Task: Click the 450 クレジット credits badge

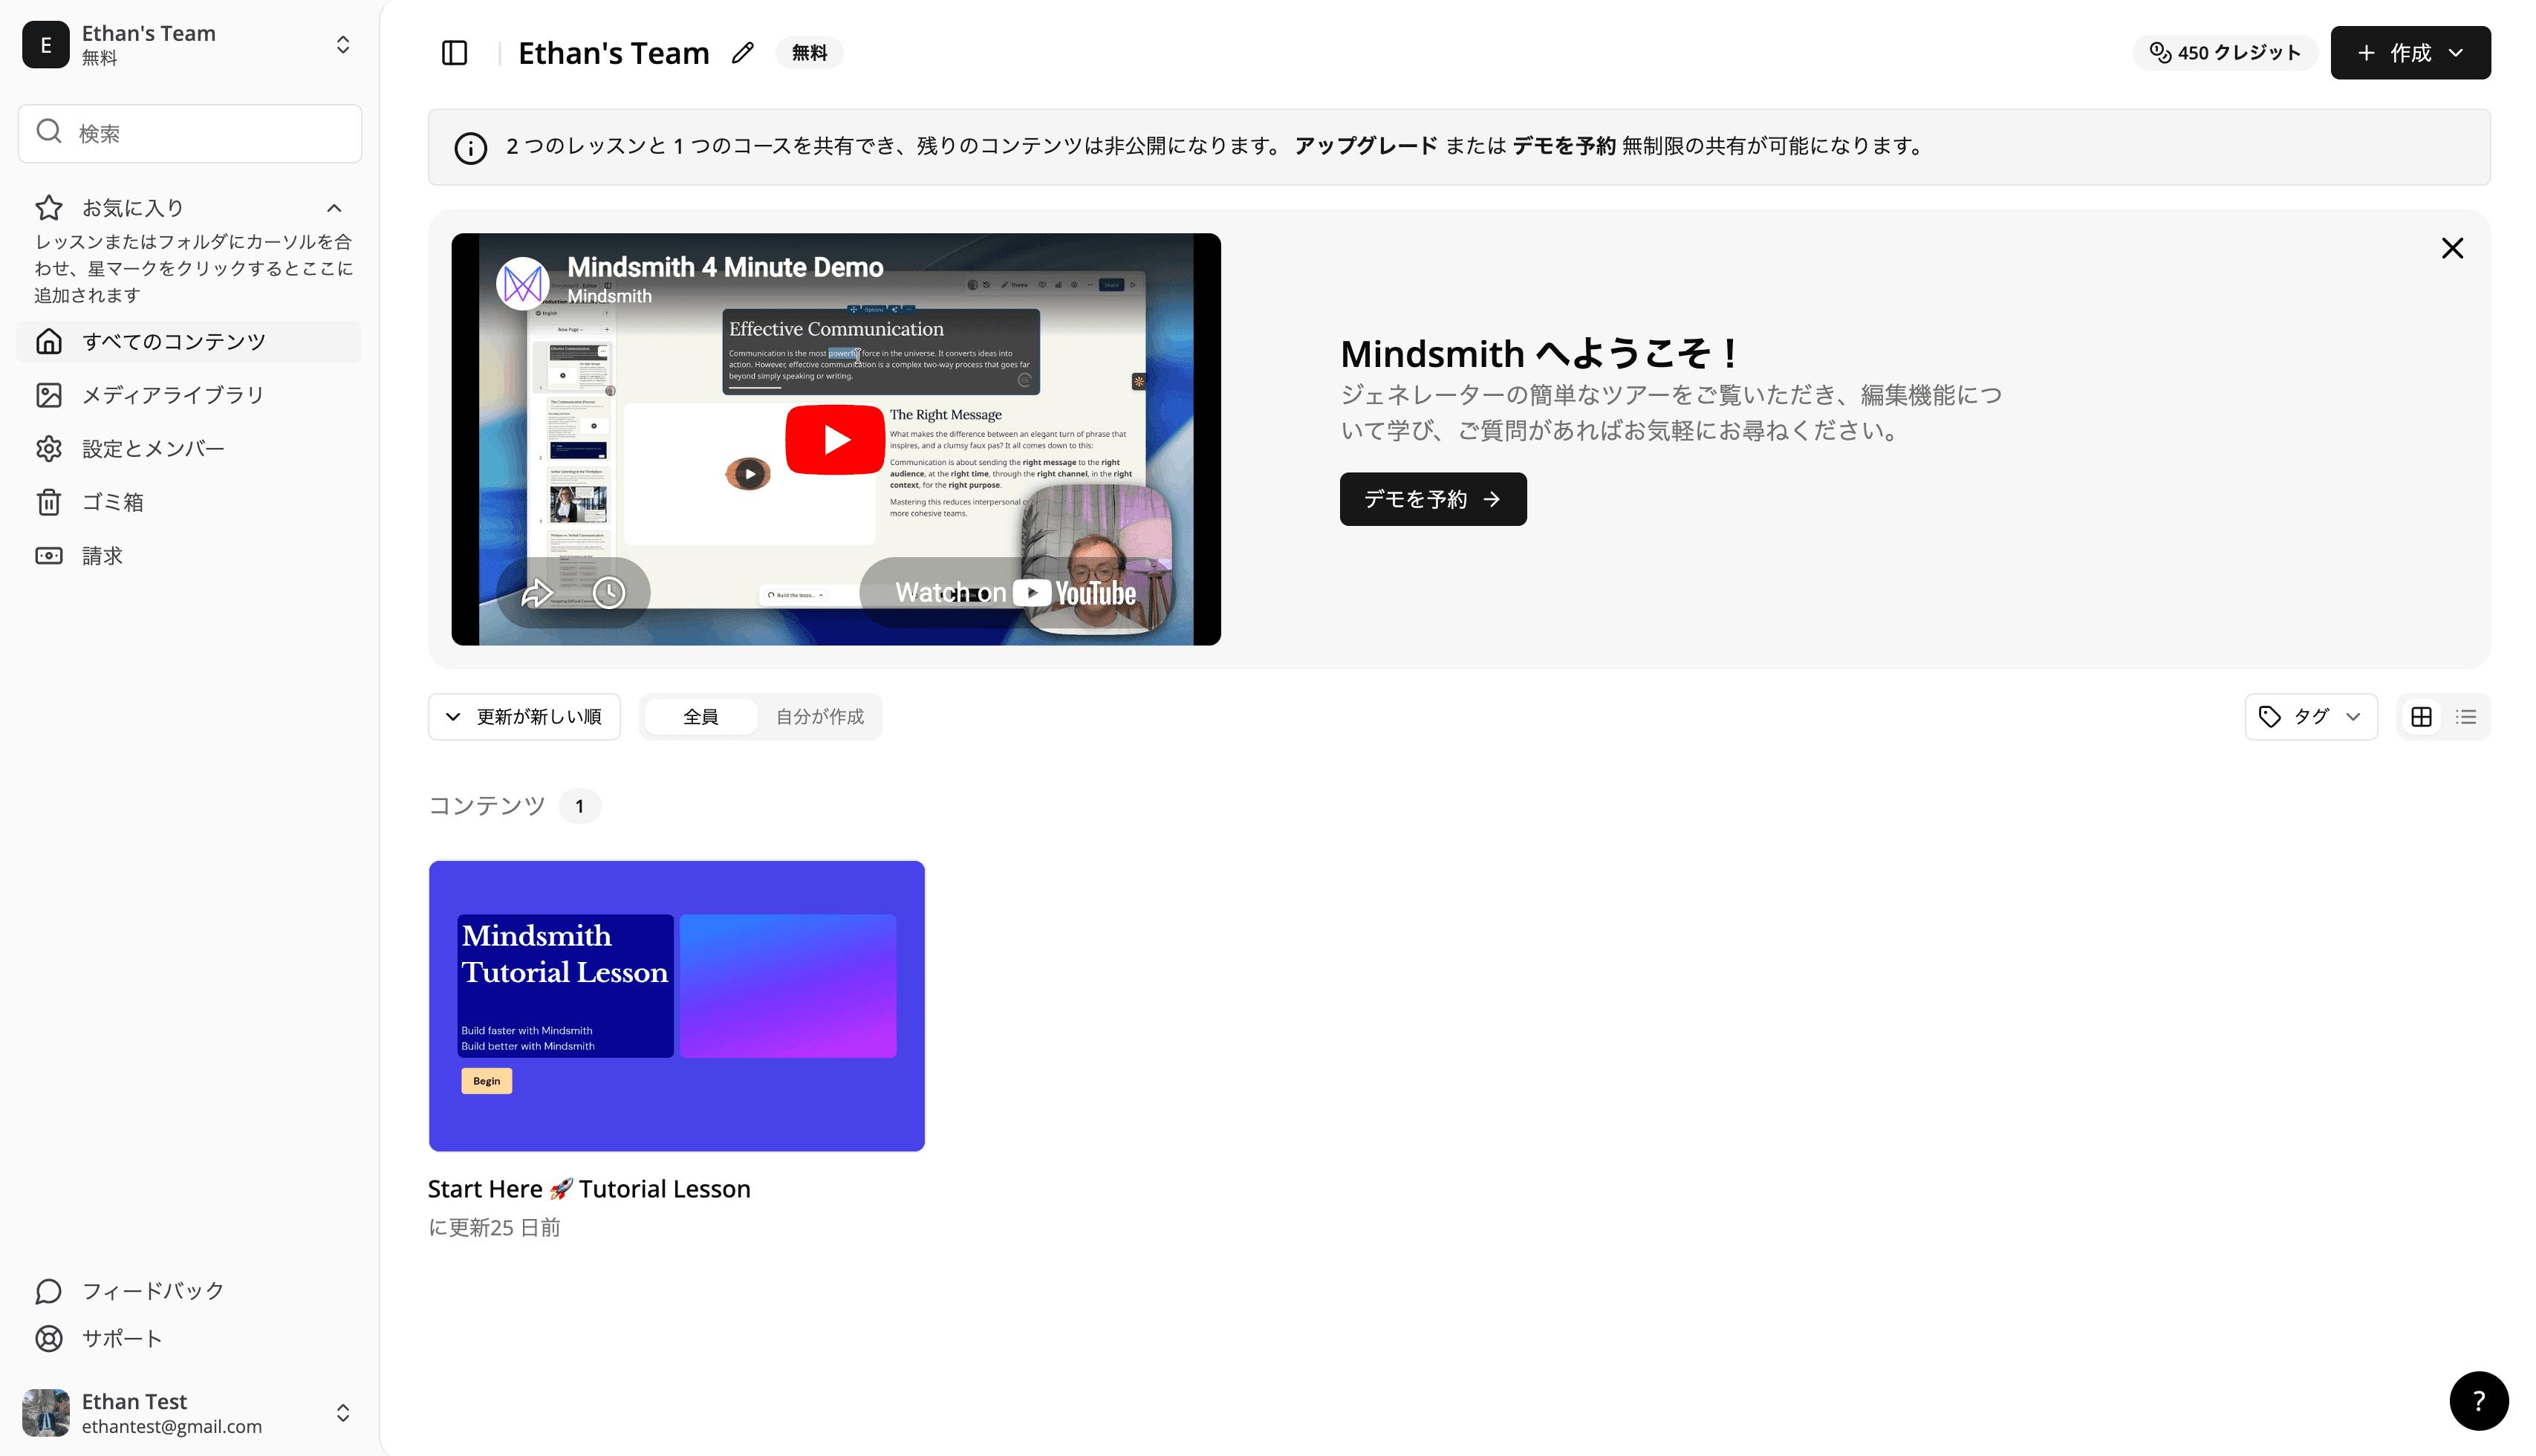Action: coord(2224,52)
